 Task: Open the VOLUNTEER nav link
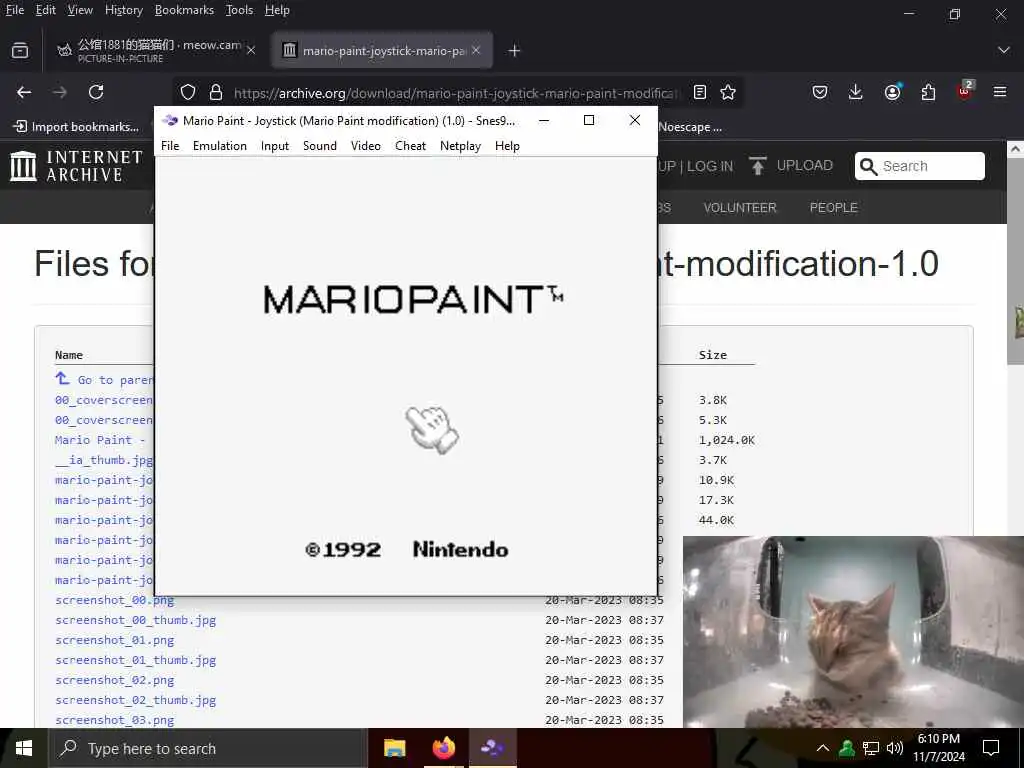click(740, 208)
